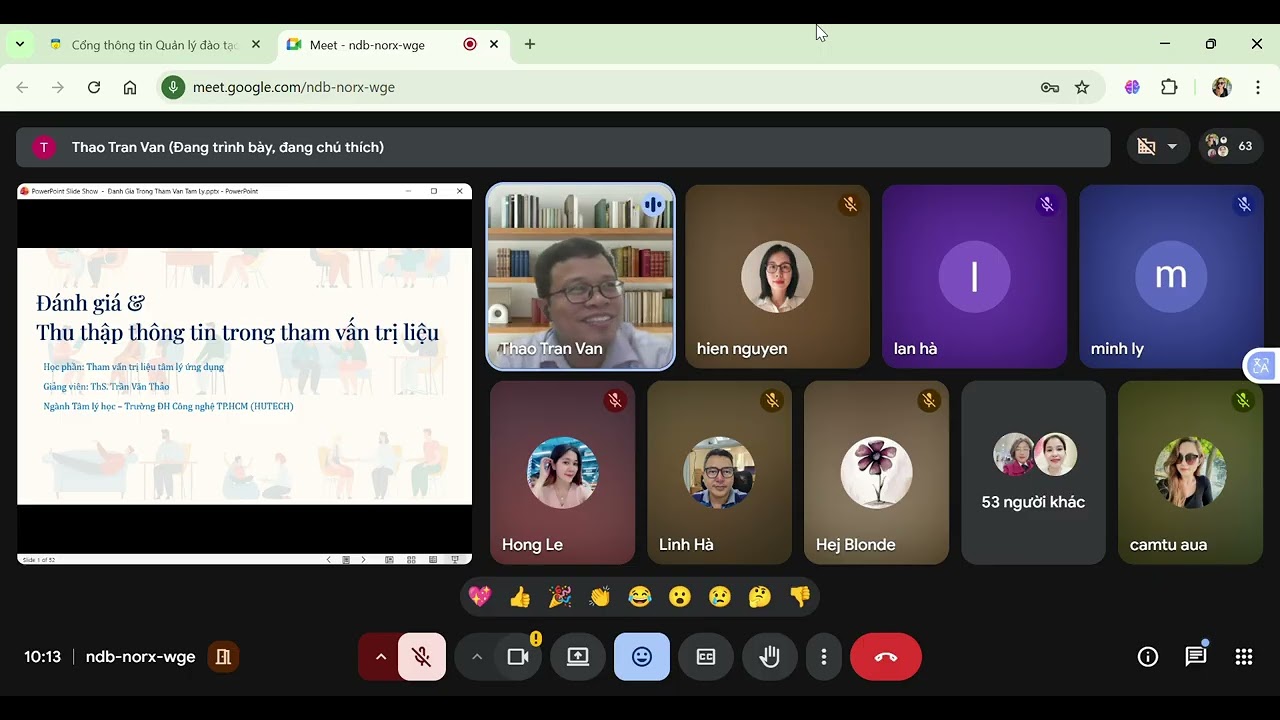Viewport: 1280px width, 720px height.
Task: Send thinking face reaction
Action: (760, 597)
